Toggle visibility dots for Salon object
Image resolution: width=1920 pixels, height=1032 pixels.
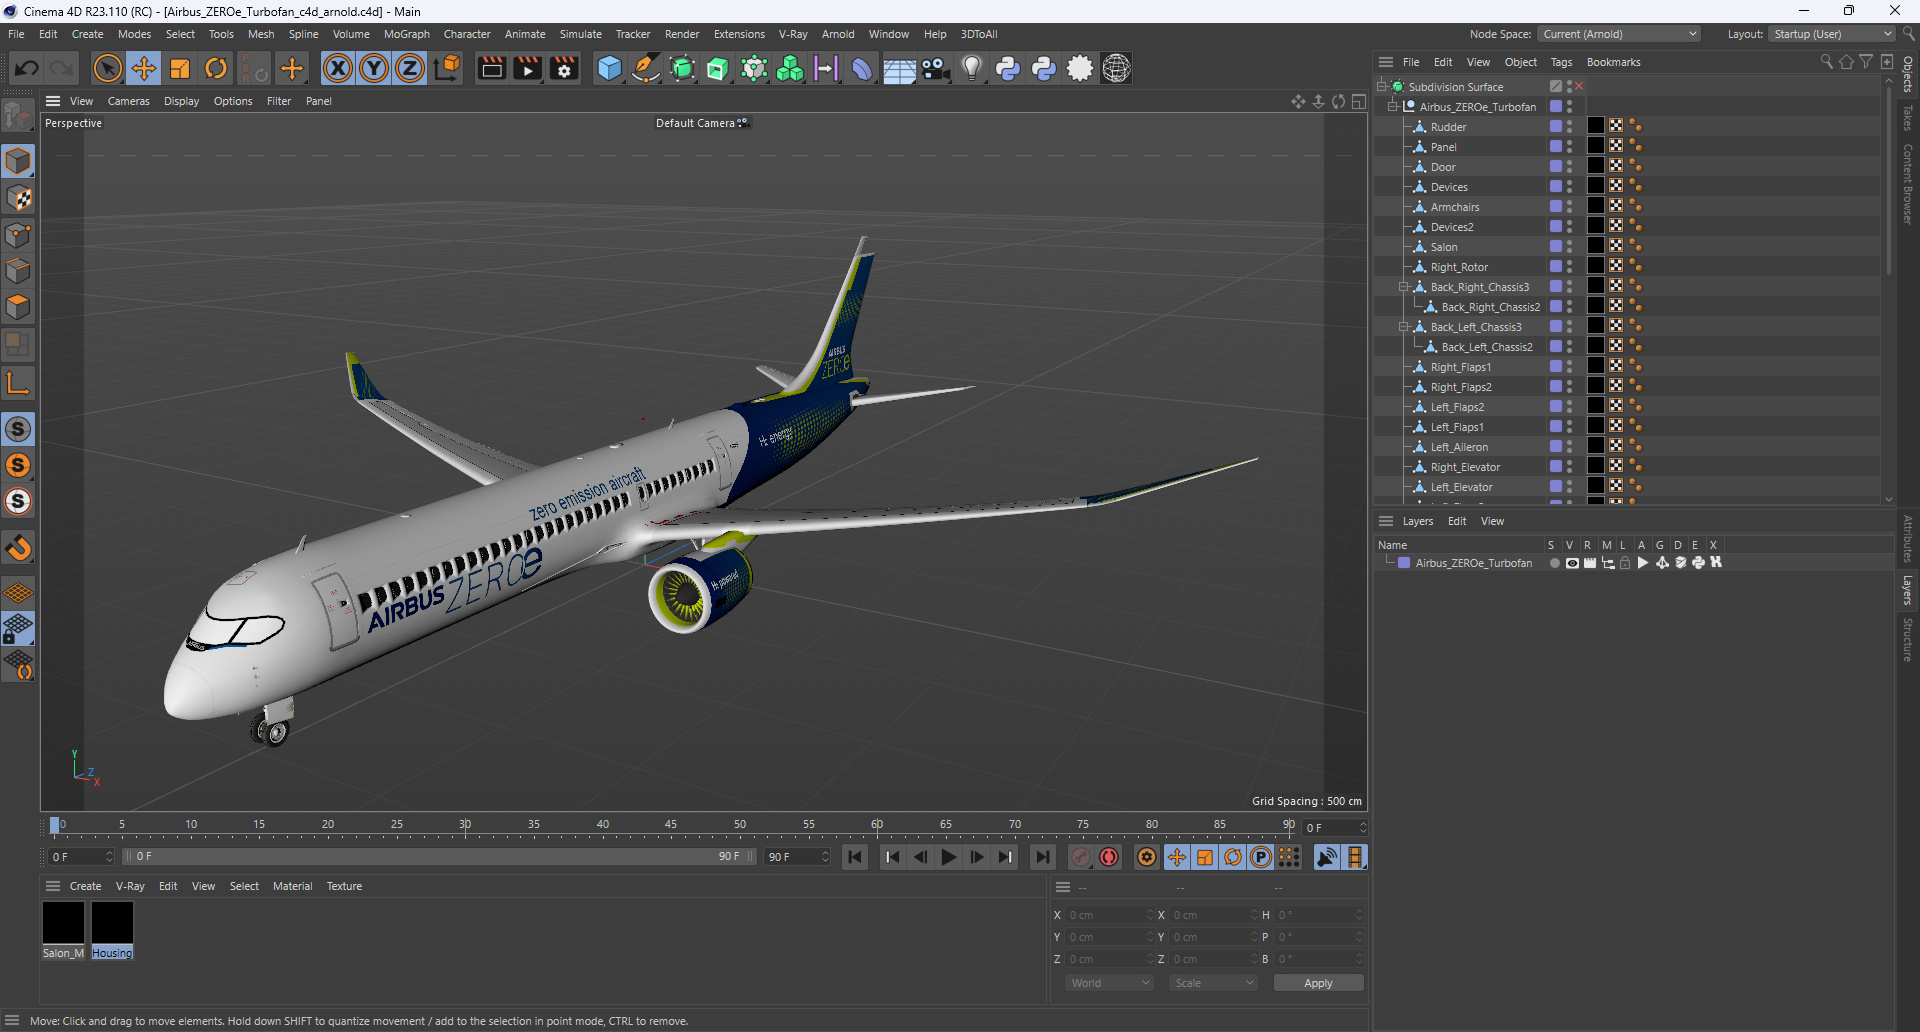tap(1570, 247)
